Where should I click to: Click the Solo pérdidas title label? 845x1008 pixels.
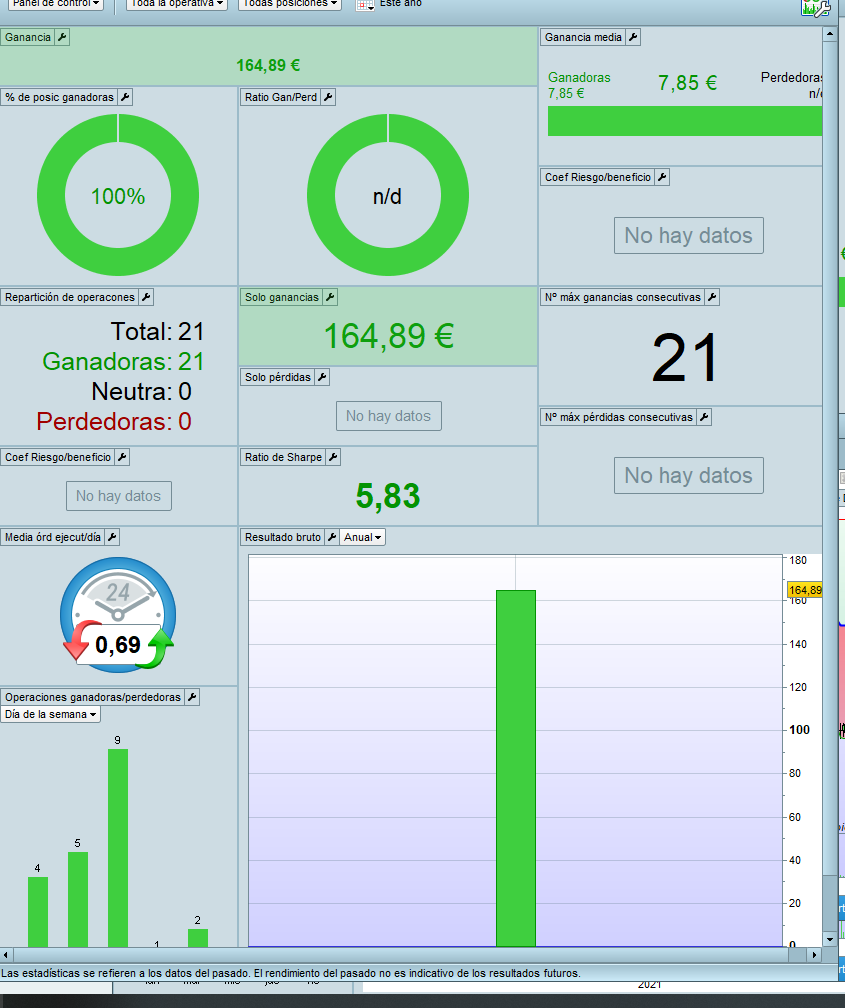tap(278, 377)
